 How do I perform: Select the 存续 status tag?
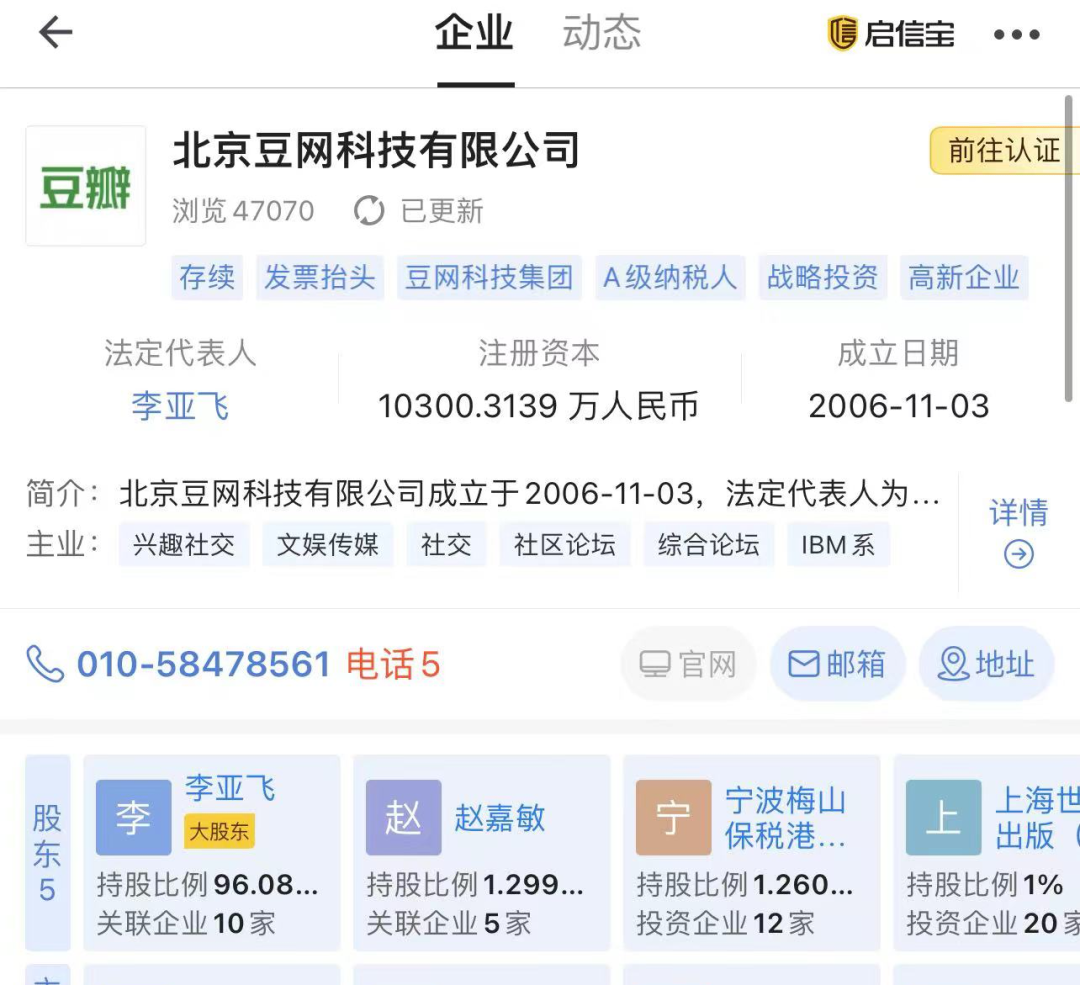point(207,278)
